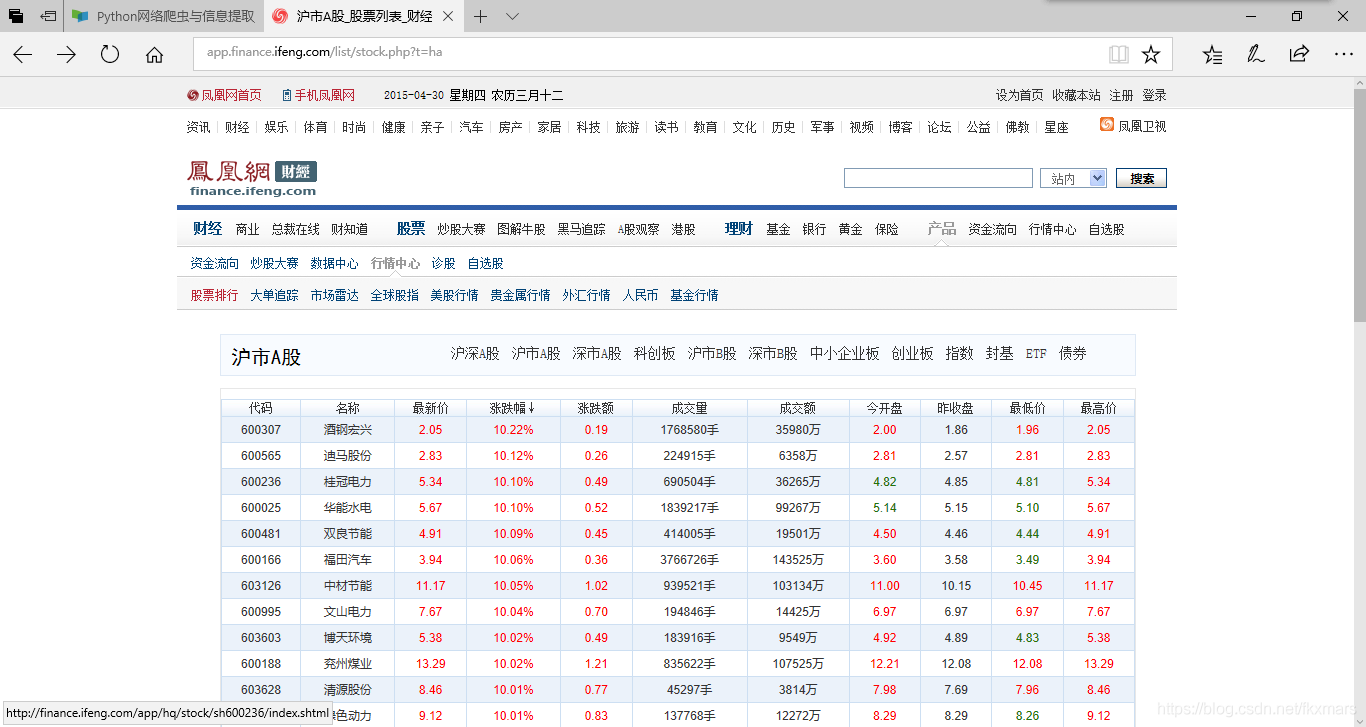Open the favorites hub list
This screenshot has width=1366, height=727.
pos(1212,55)
